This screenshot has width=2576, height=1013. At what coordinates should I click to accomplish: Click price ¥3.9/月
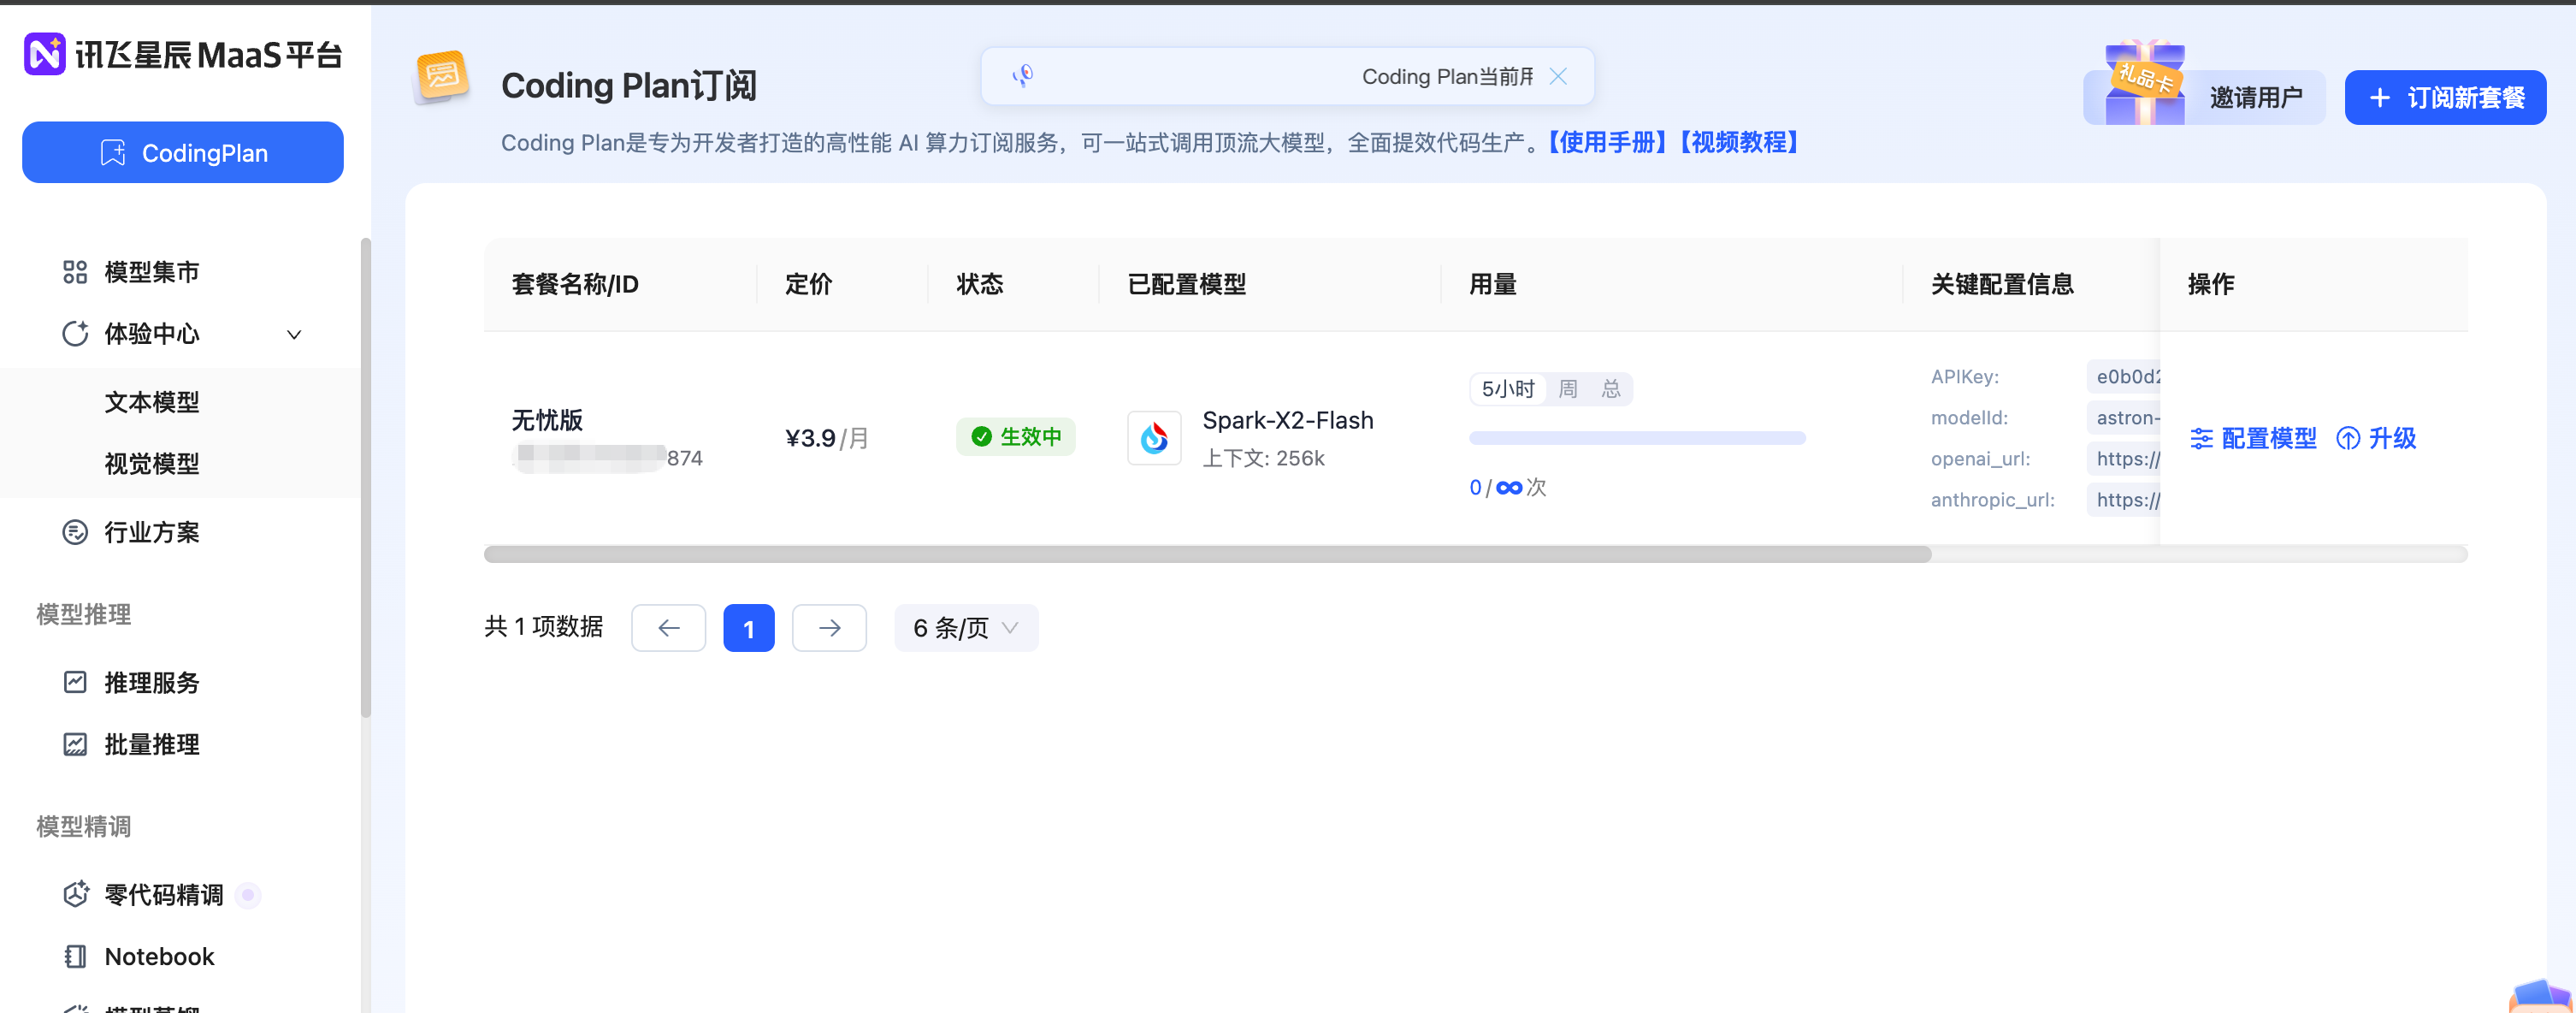[827, 438]
